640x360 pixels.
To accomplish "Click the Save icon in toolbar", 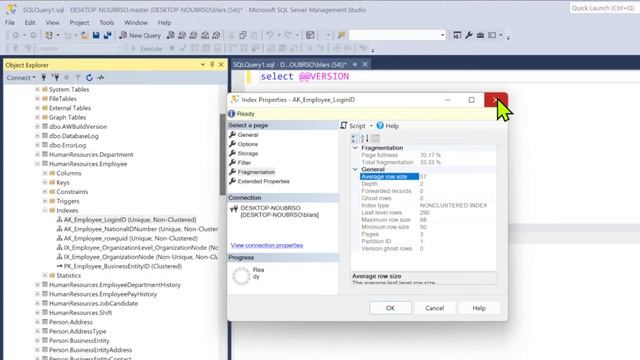I will click(x=96, y=36).
